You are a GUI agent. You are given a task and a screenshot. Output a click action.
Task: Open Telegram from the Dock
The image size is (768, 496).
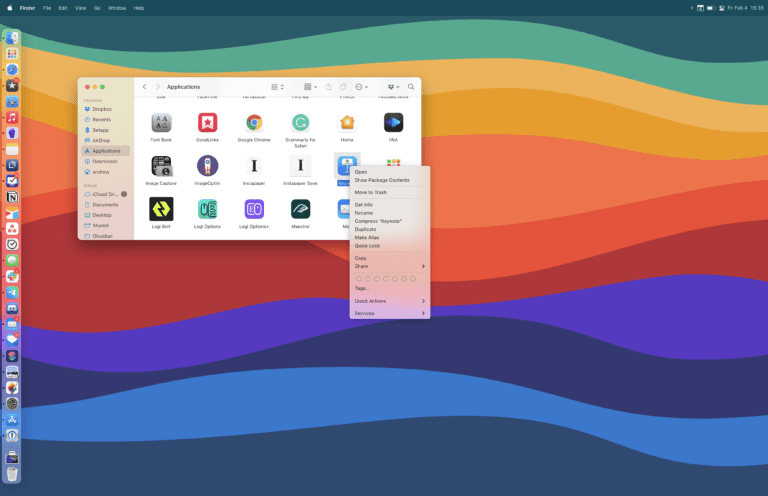pyautogui.click(x=12, y=292)
